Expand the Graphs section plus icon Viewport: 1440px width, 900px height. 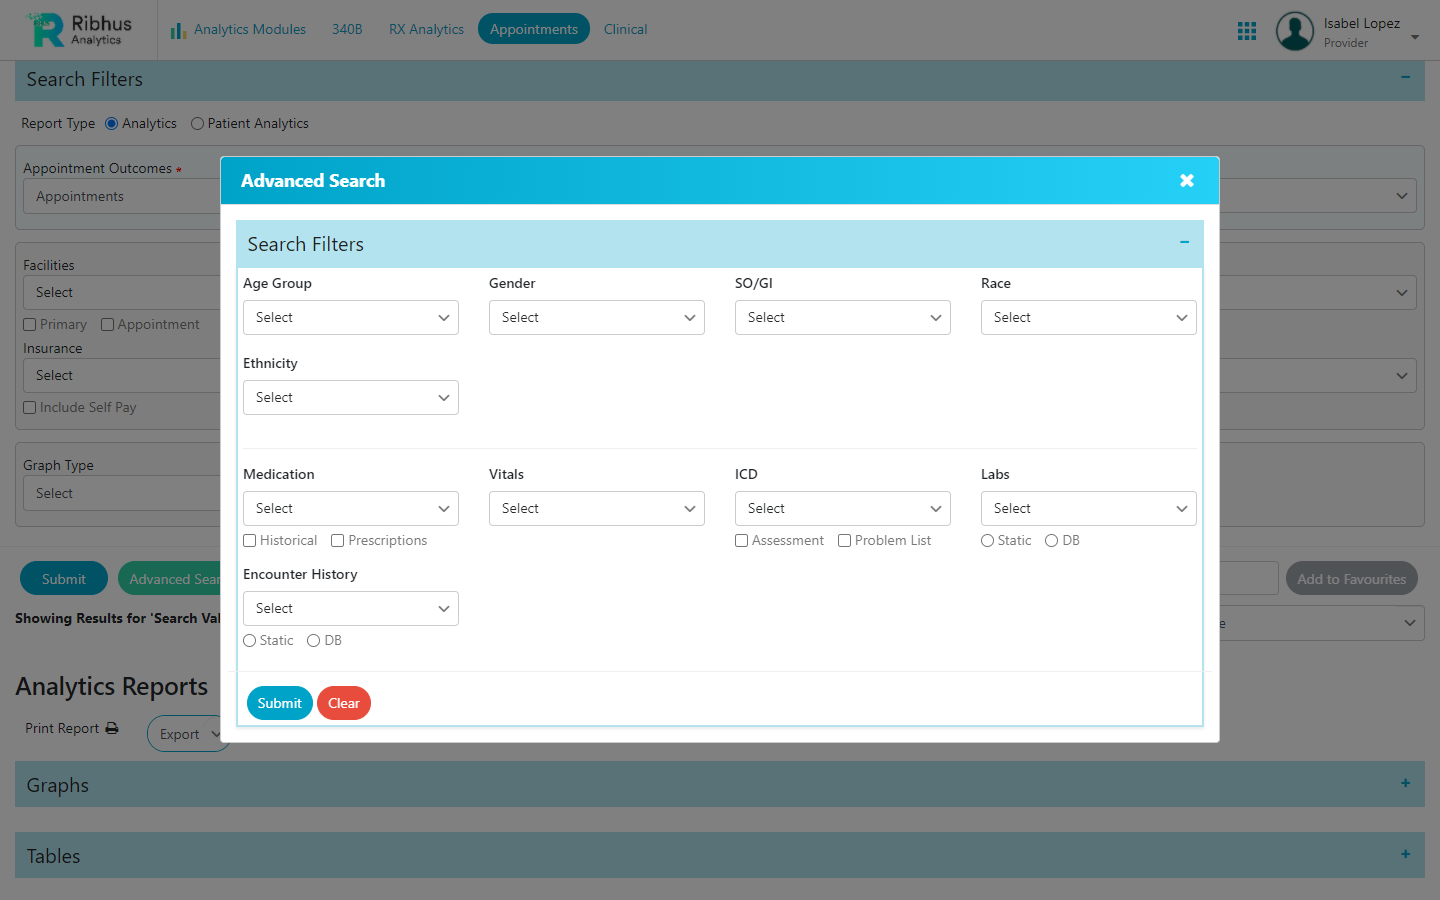tap(1405, 784)
